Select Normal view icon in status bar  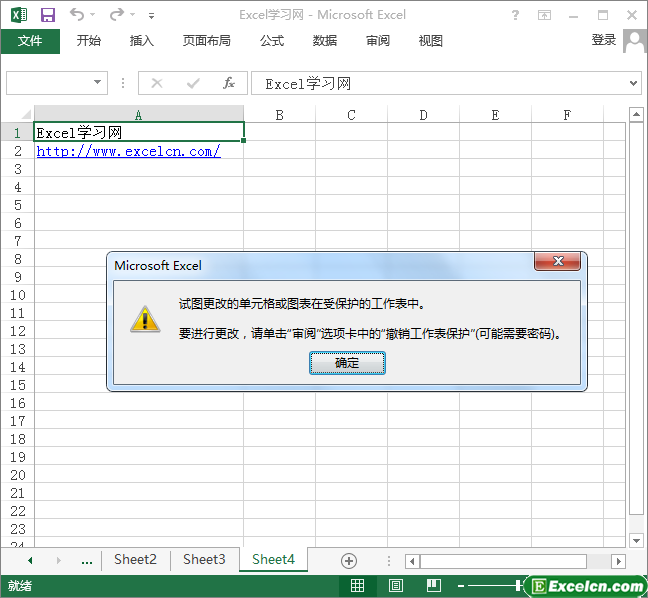[358, 585]
